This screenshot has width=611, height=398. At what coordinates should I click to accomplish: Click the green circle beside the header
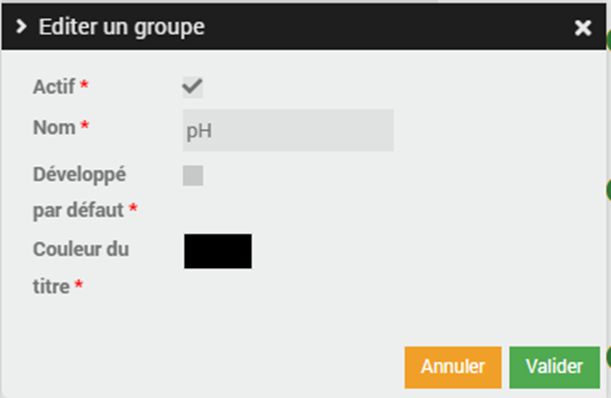coord(608,40)
